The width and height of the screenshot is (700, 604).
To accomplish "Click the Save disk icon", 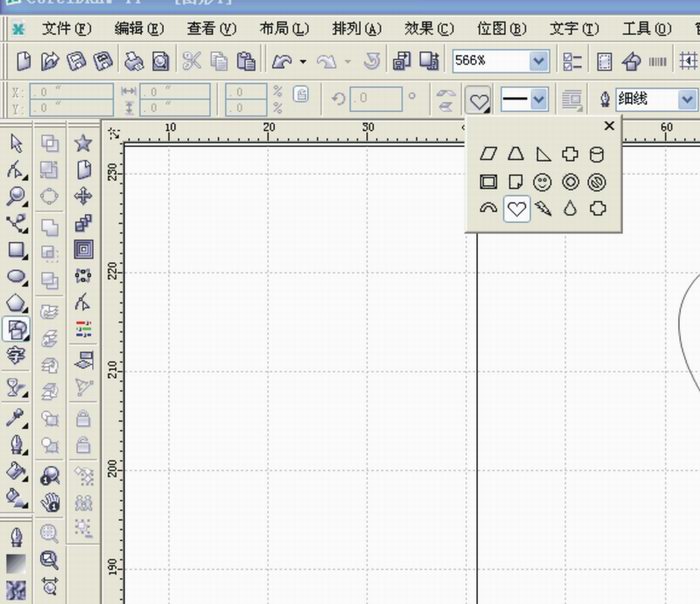I will [76, 61].
